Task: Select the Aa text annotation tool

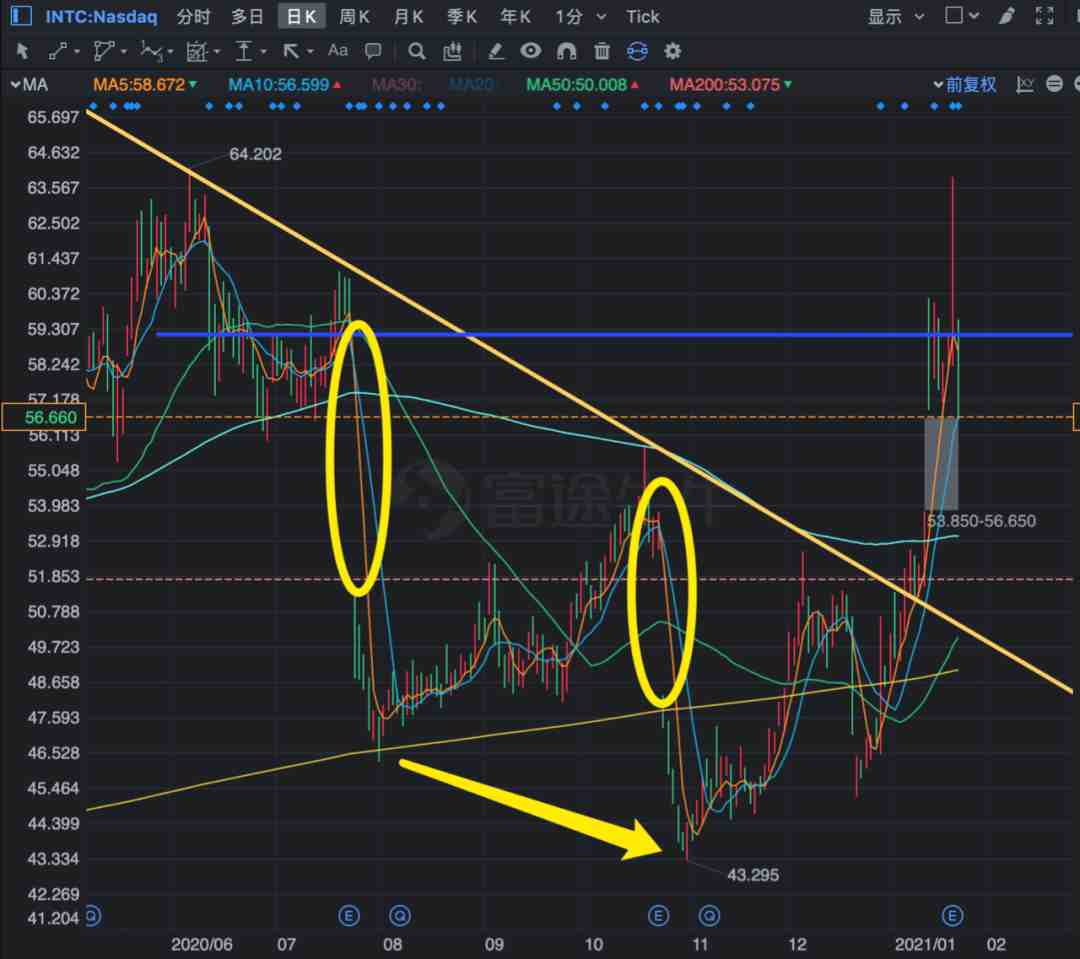Action: tap(338, 50)
